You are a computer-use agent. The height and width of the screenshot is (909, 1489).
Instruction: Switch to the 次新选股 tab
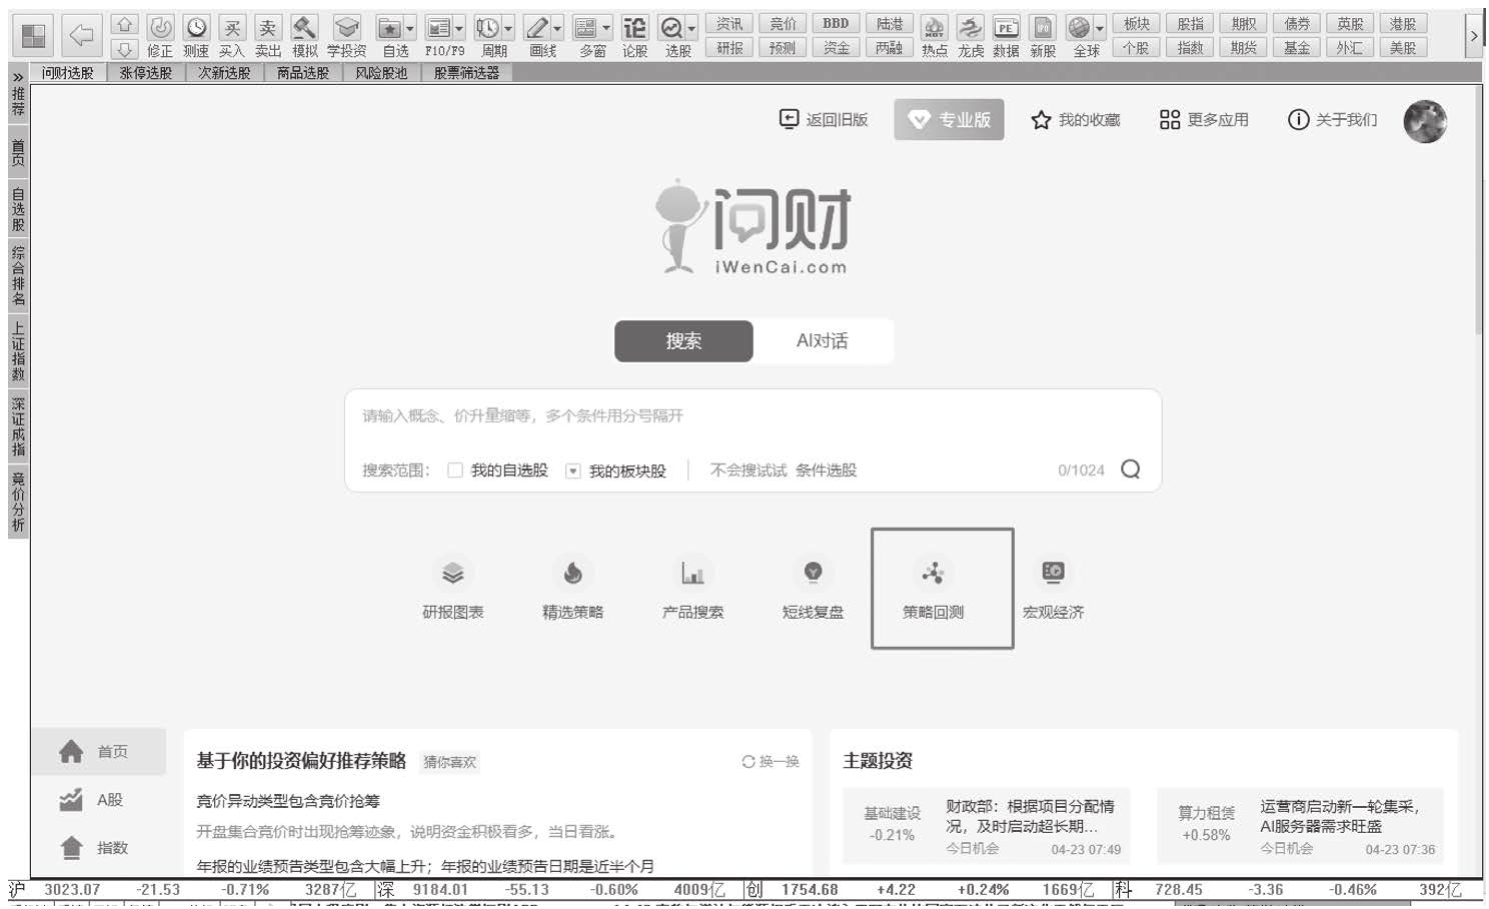pos(224,73)
